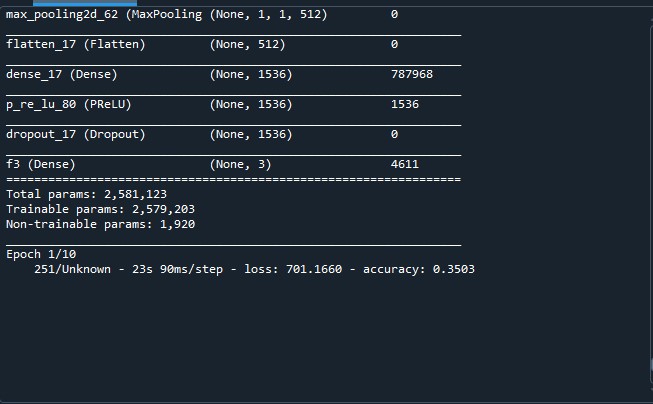
Task: Click the (None, 3) output shape
Action: (x=240, y=164)
